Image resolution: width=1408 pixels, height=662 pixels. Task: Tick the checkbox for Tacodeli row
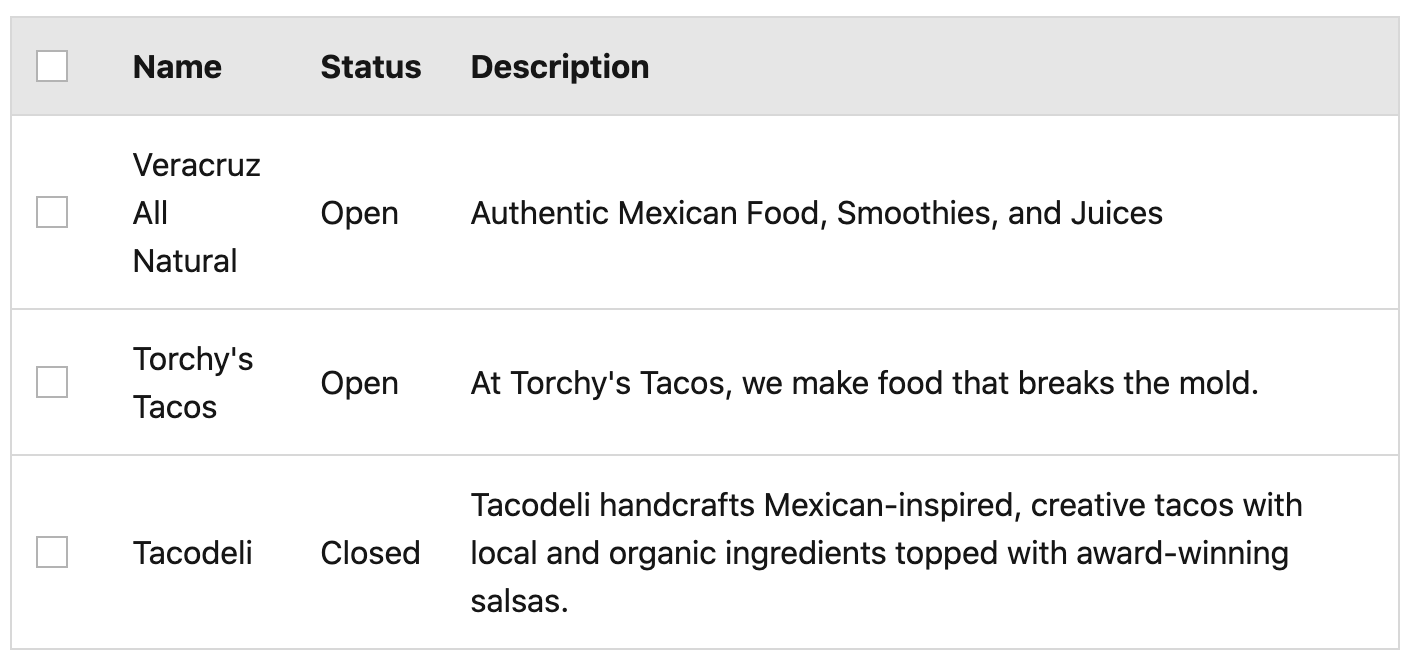pyautogui.click(x=52, y=552)
